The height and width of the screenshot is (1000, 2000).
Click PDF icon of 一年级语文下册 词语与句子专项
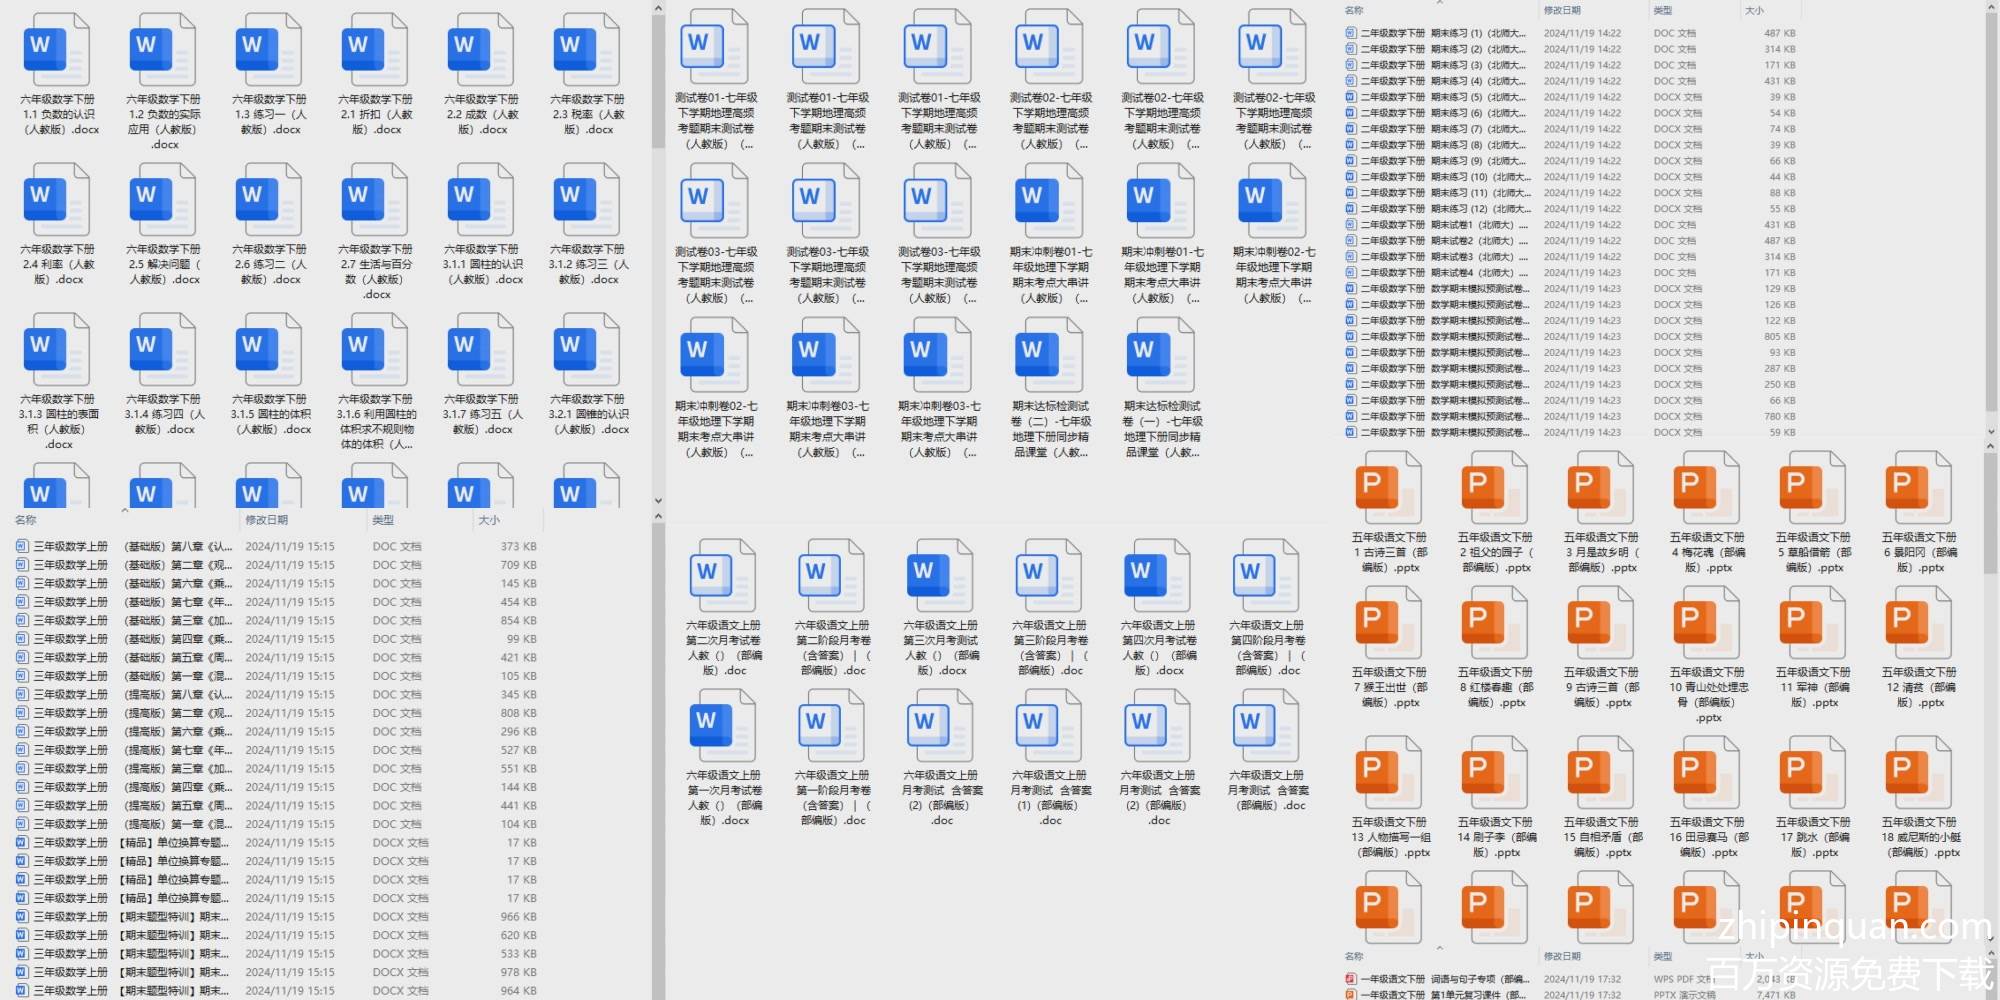click(x=1351, y=979)
